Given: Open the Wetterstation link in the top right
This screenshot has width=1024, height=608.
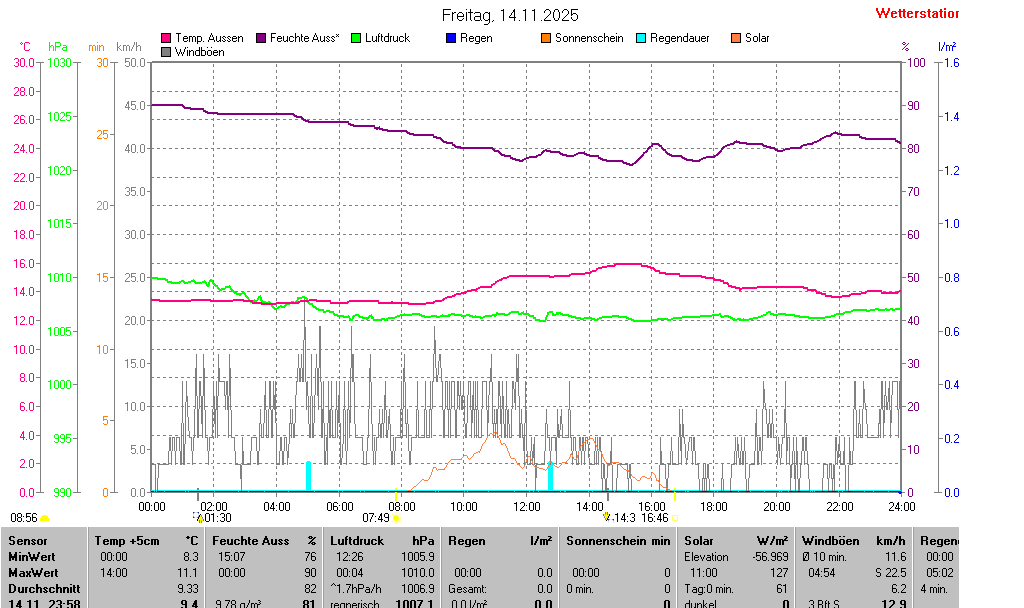Looking at the screenshot, I should (x=916, y=14).
